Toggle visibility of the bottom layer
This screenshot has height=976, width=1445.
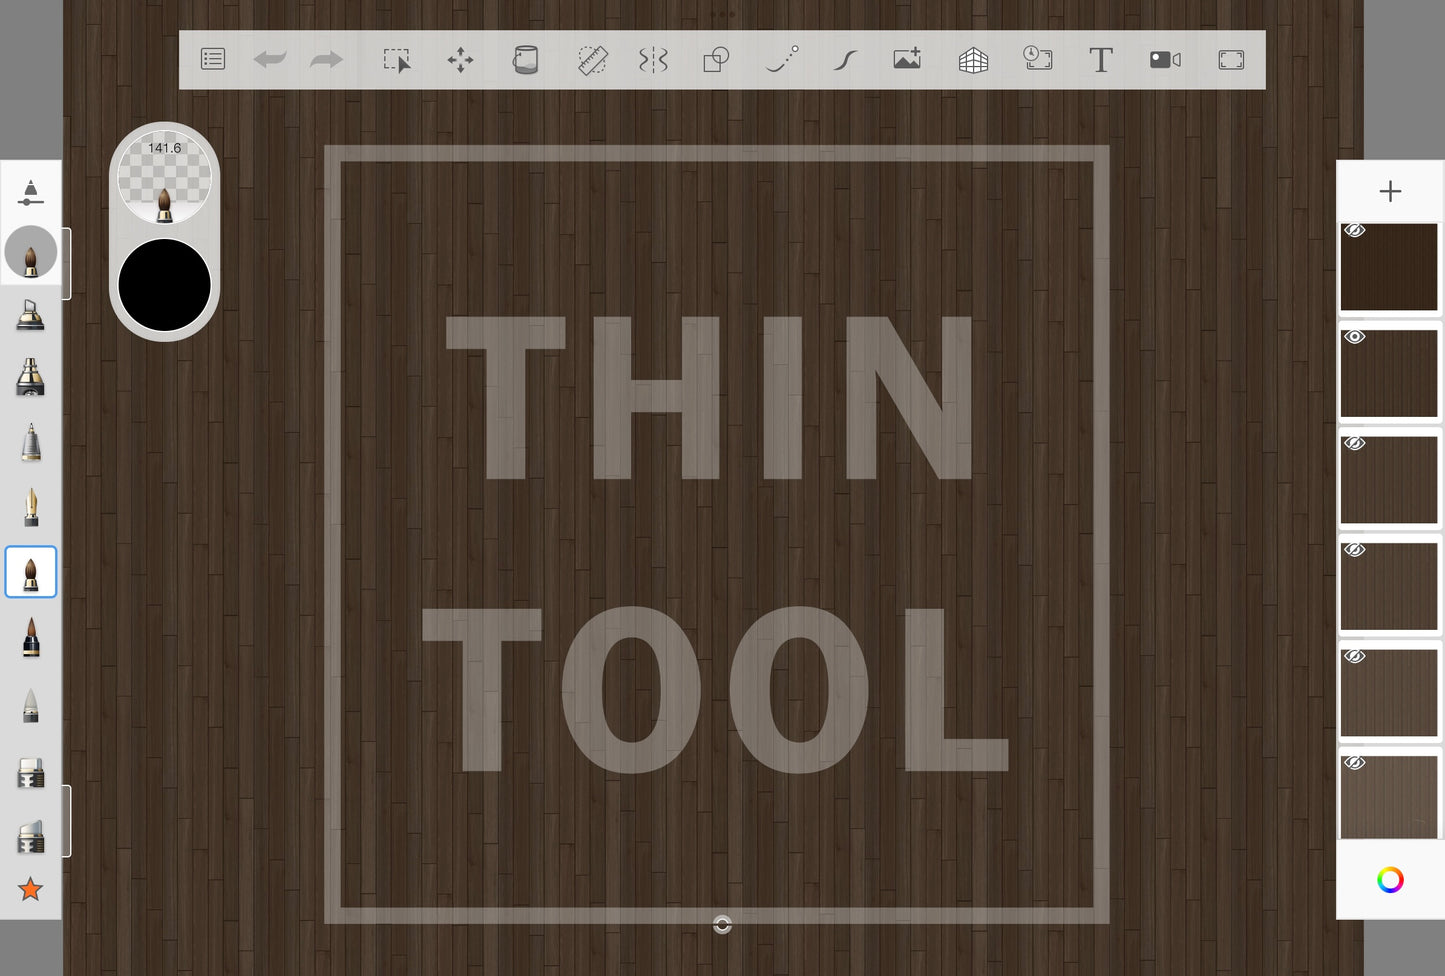point(1355,763)
